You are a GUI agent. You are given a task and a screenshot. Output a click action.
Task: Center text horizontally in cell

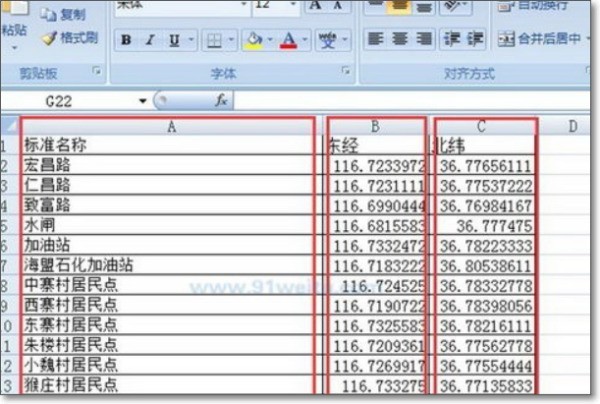point(399,40)
